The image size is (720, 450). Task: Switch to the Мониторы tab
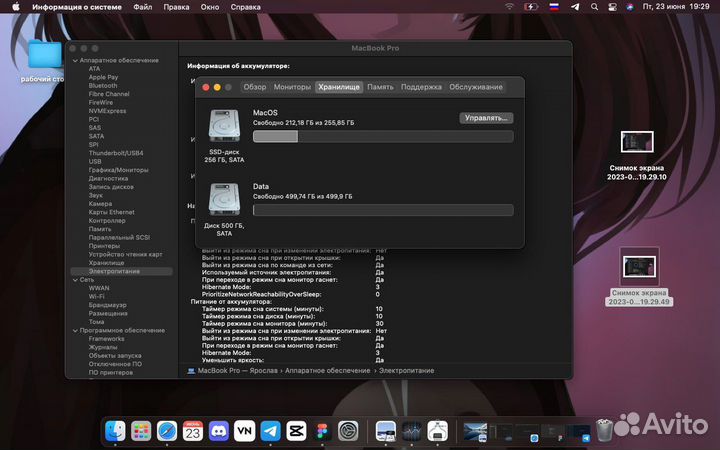pyautogui.click(x=292, y=87)
